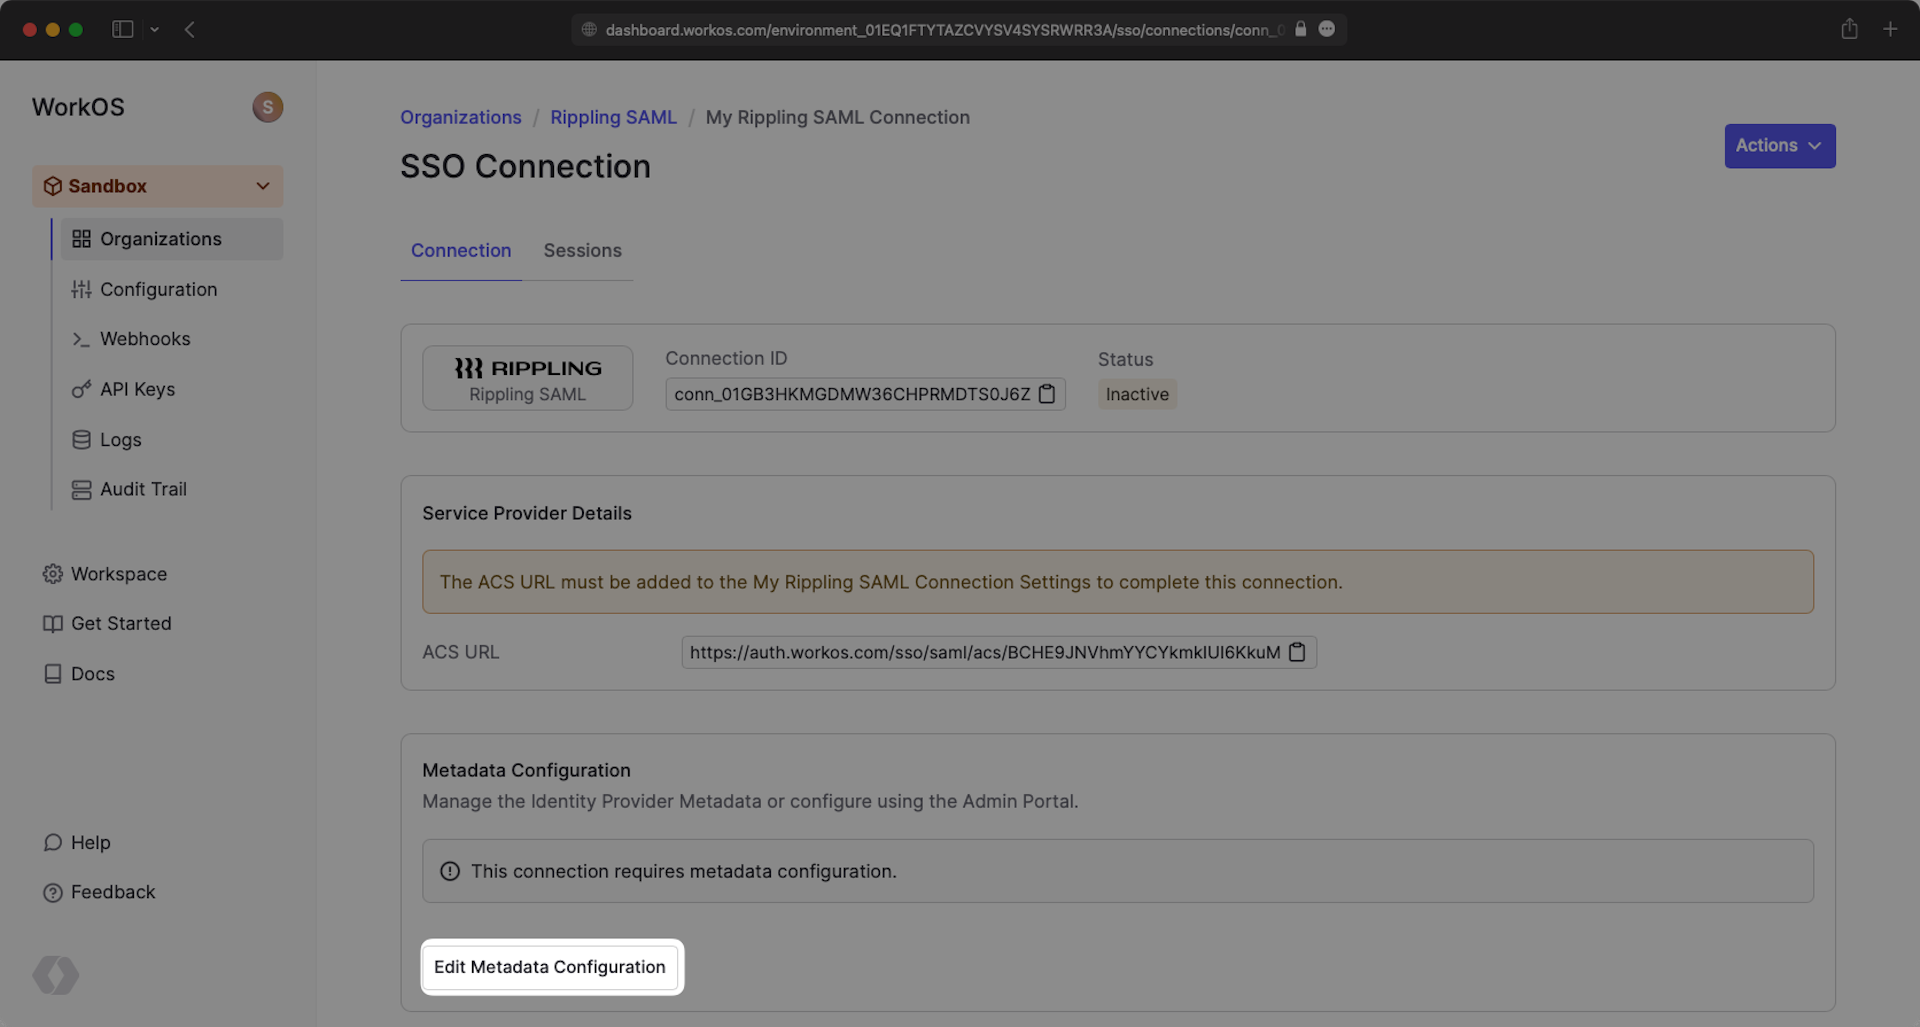Click the ACS URL text field

tap(983, 652)
